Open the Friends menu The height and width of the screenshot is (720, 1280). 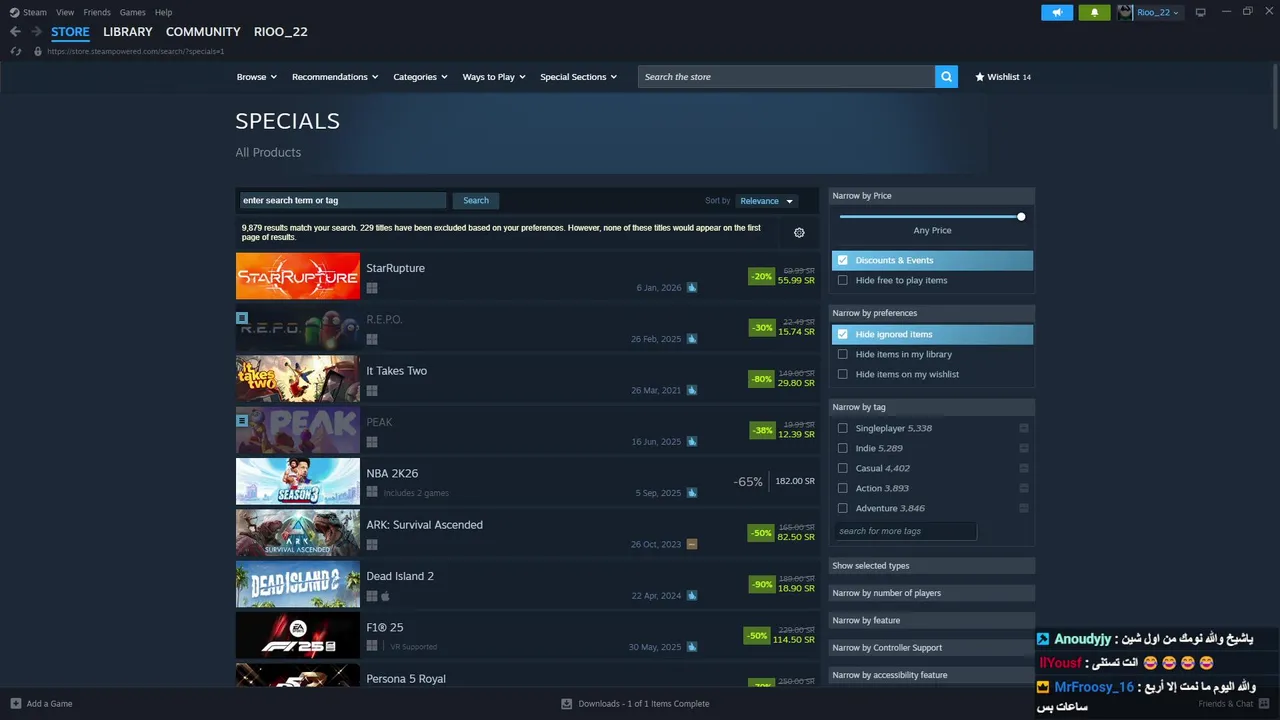(x=97, y=12)
